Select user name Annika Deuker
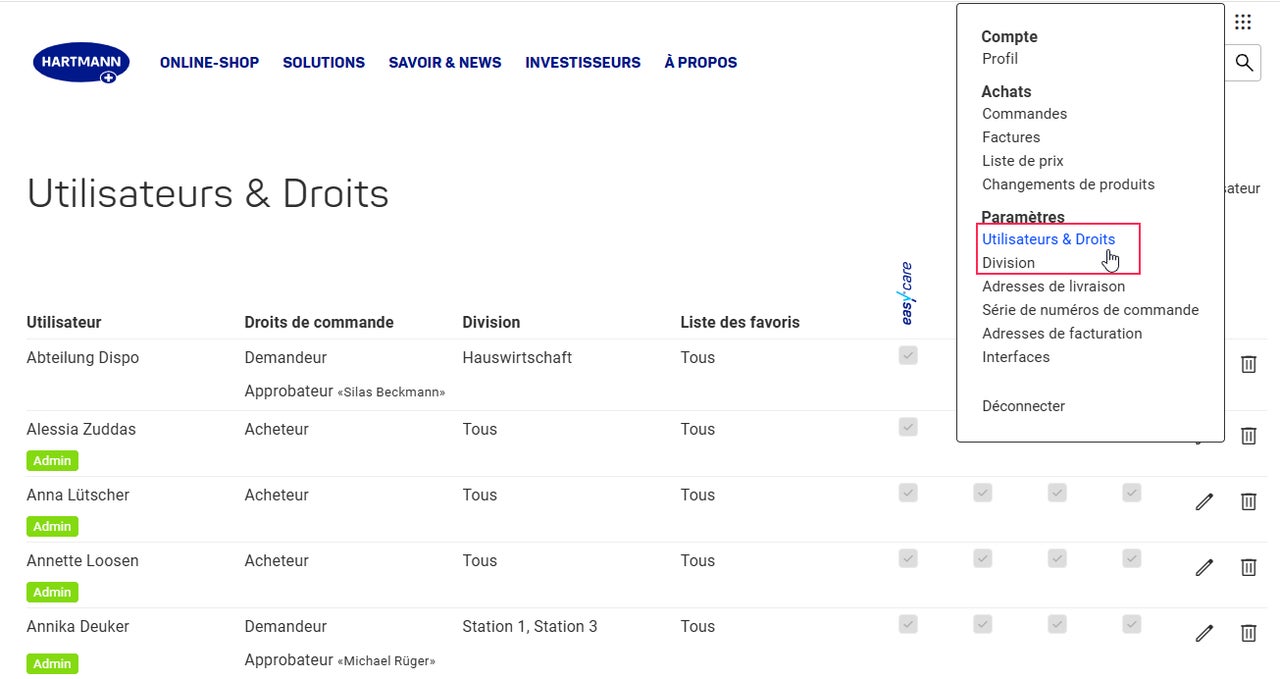1280x679 pixels. [x=78, y=626]
